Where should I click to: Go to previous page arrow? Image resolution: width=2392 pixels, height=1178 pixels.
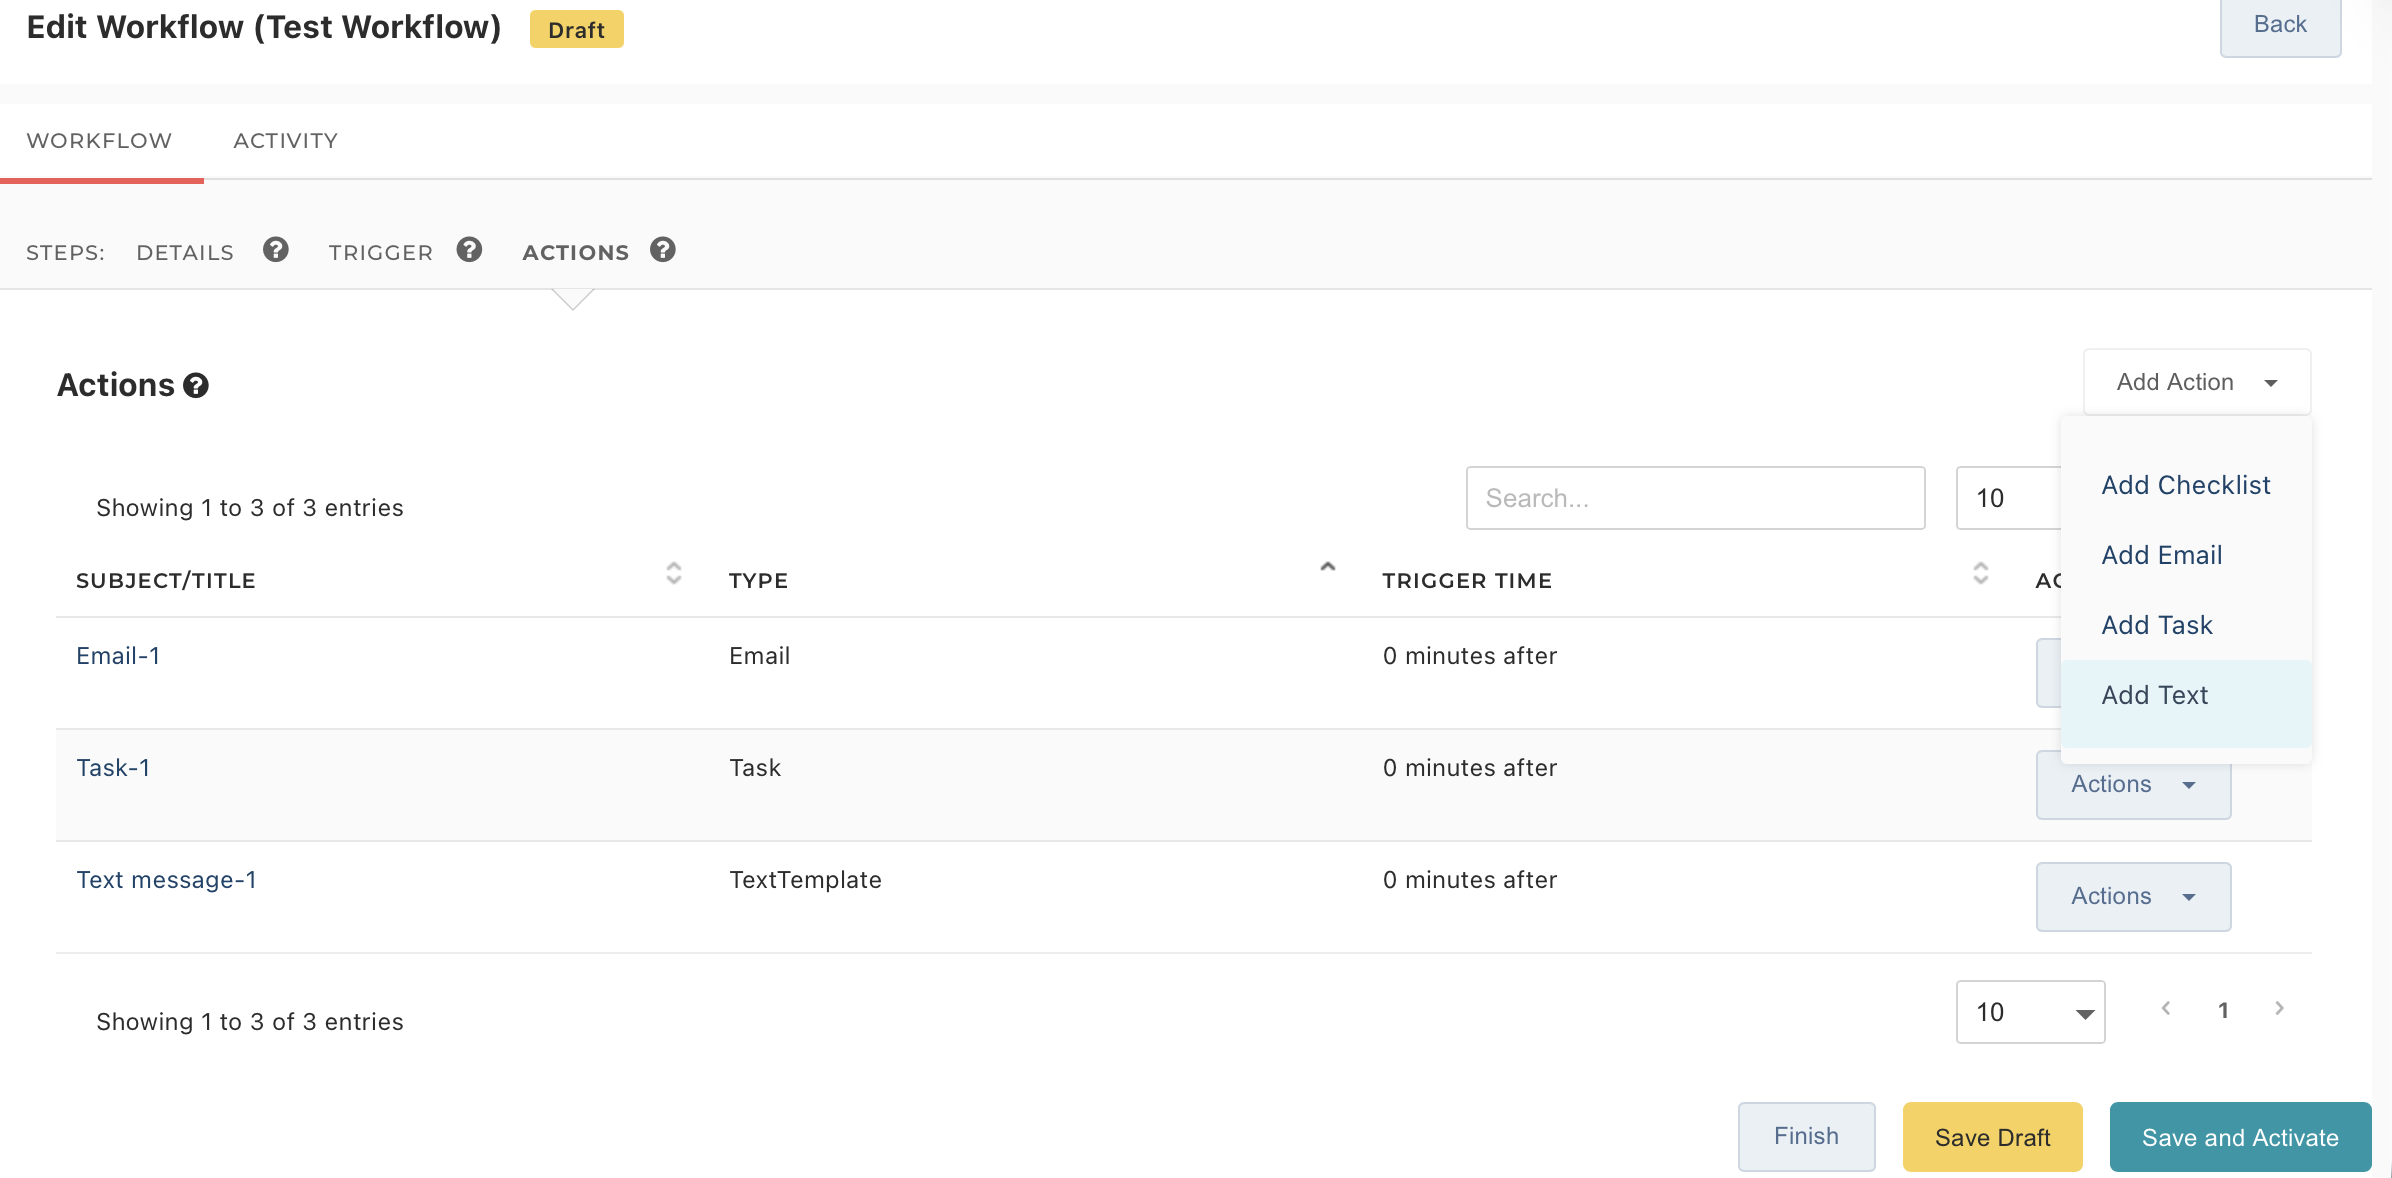coord(2166,1009)
